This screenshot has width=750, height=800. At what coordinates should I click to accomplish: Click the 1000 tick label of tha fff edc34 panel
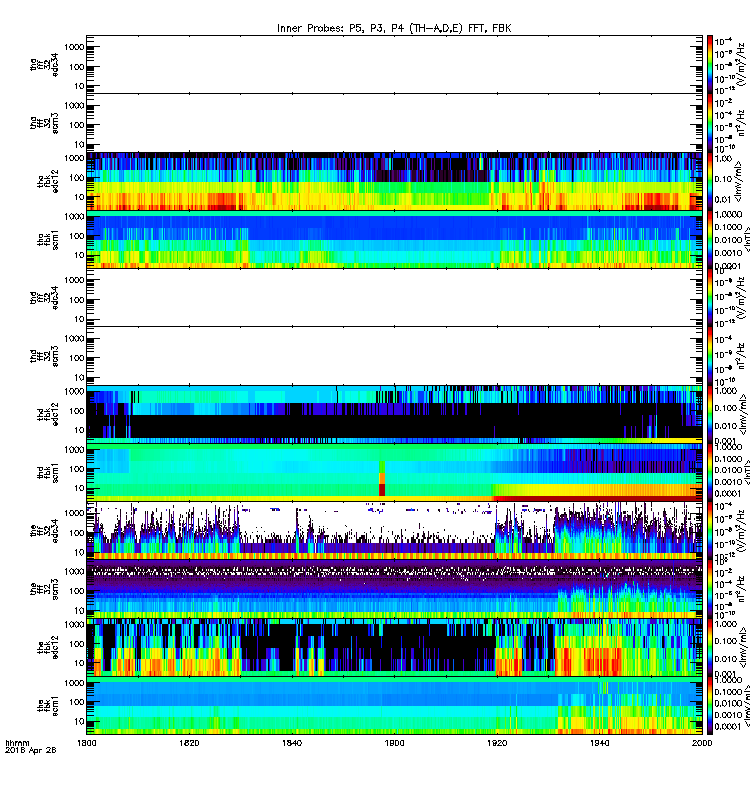click(x=74, y=47)
